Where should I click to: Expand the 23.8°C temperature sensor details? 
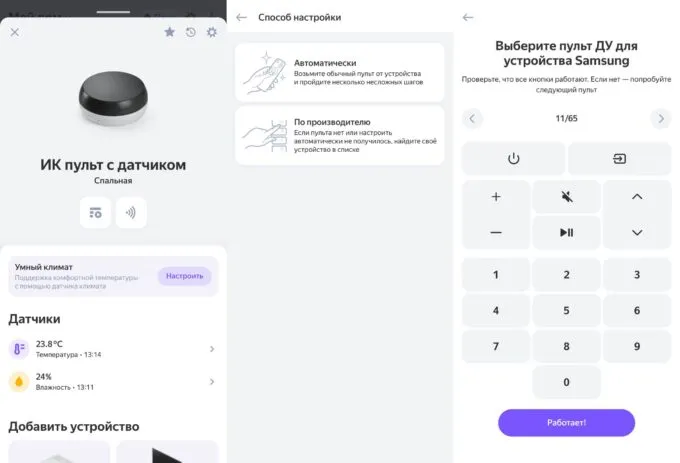[113, 349]
